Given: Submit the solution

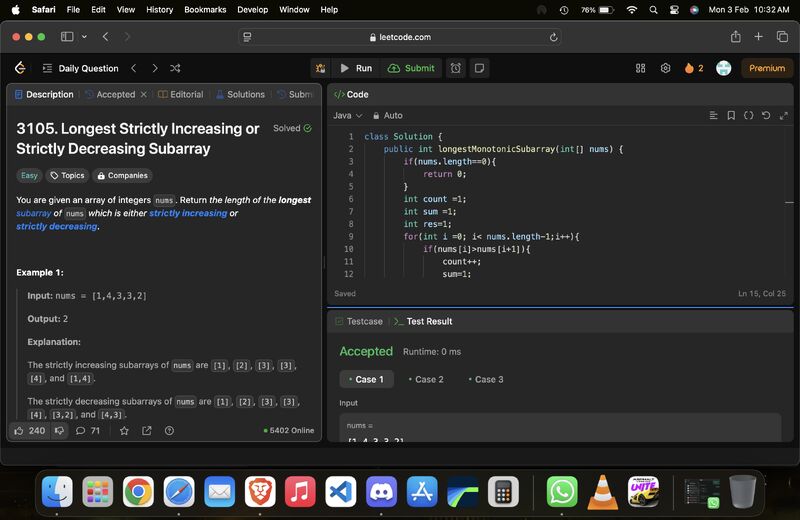Looking at the screenshot, I should tap(411, 68).
